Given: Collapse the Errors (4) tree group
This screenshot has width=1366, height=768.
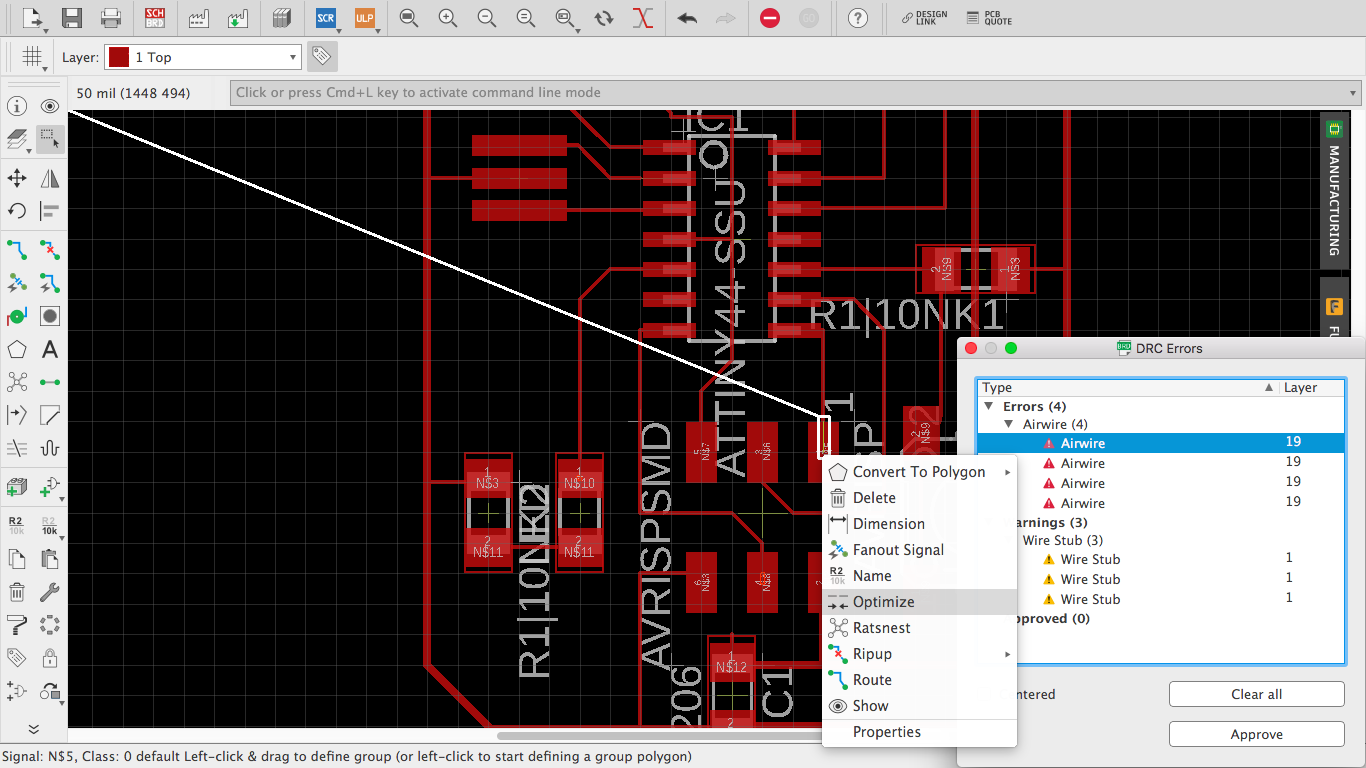Looking at the screenshot, I should (x=989, y=407).
